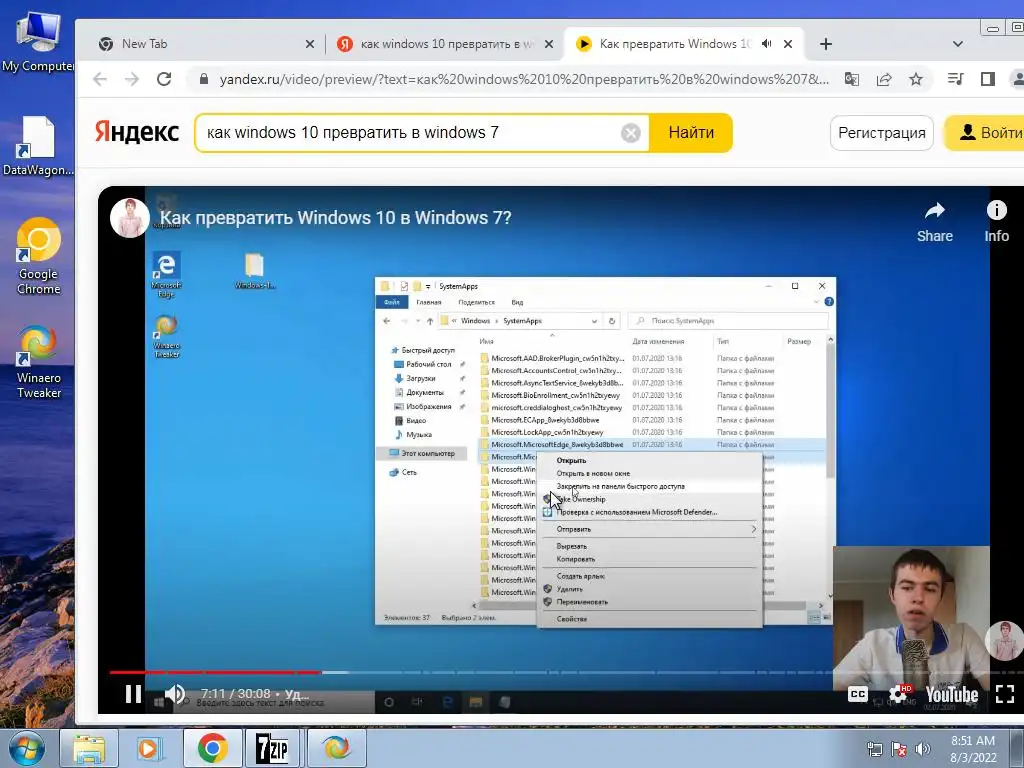Launch Winaero Tweaker from the desktop

(x=39, y=362)
